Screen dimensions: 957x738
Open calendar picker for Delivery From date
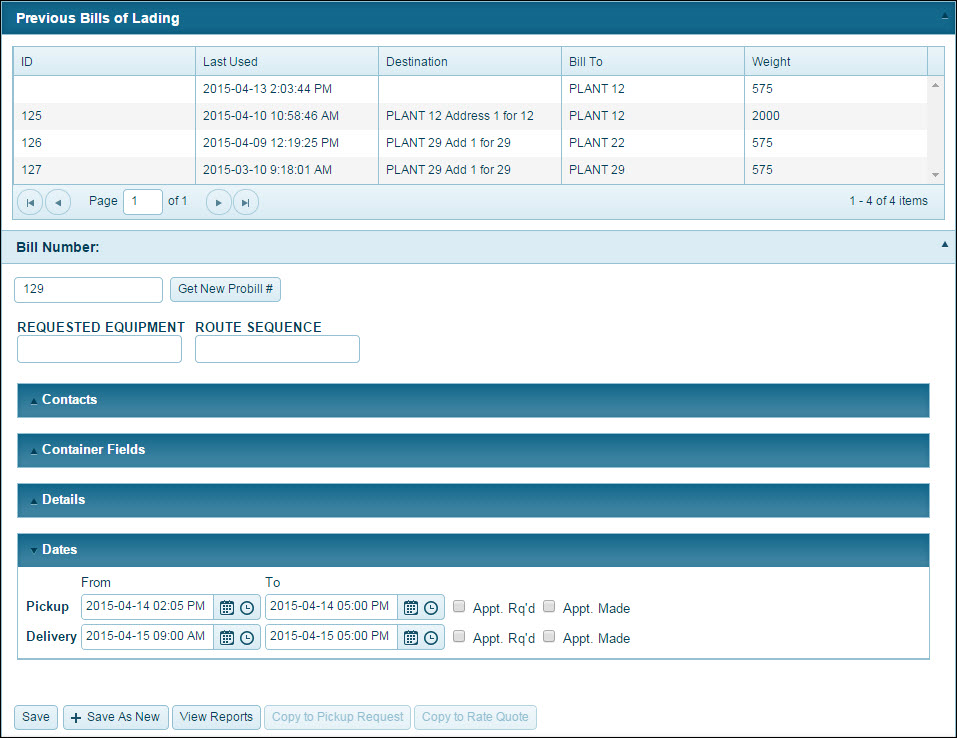coord(227,637)
